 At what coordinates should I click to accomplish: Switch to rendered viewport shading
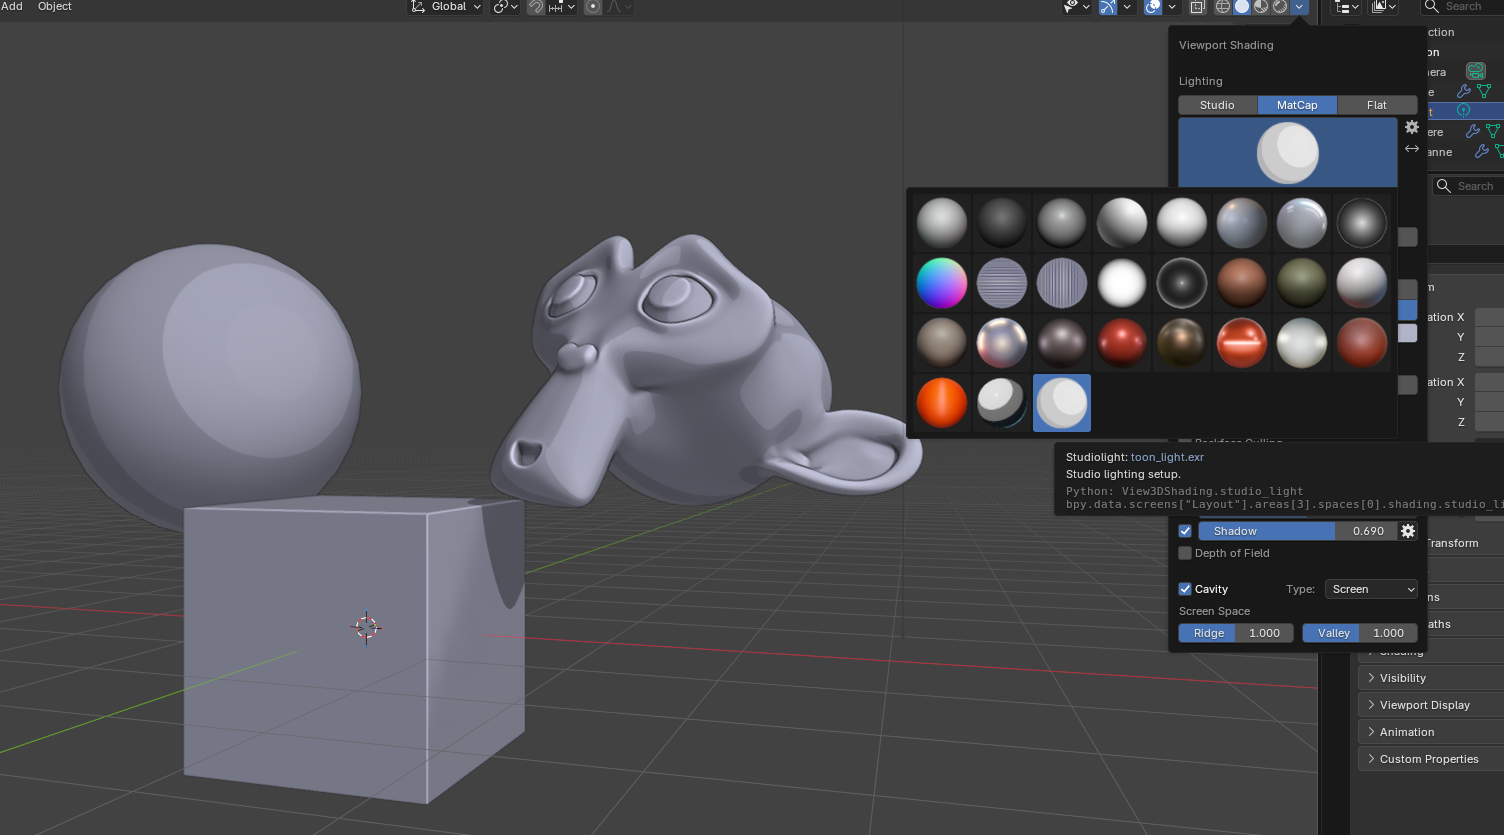click(x=1280, y=7)
